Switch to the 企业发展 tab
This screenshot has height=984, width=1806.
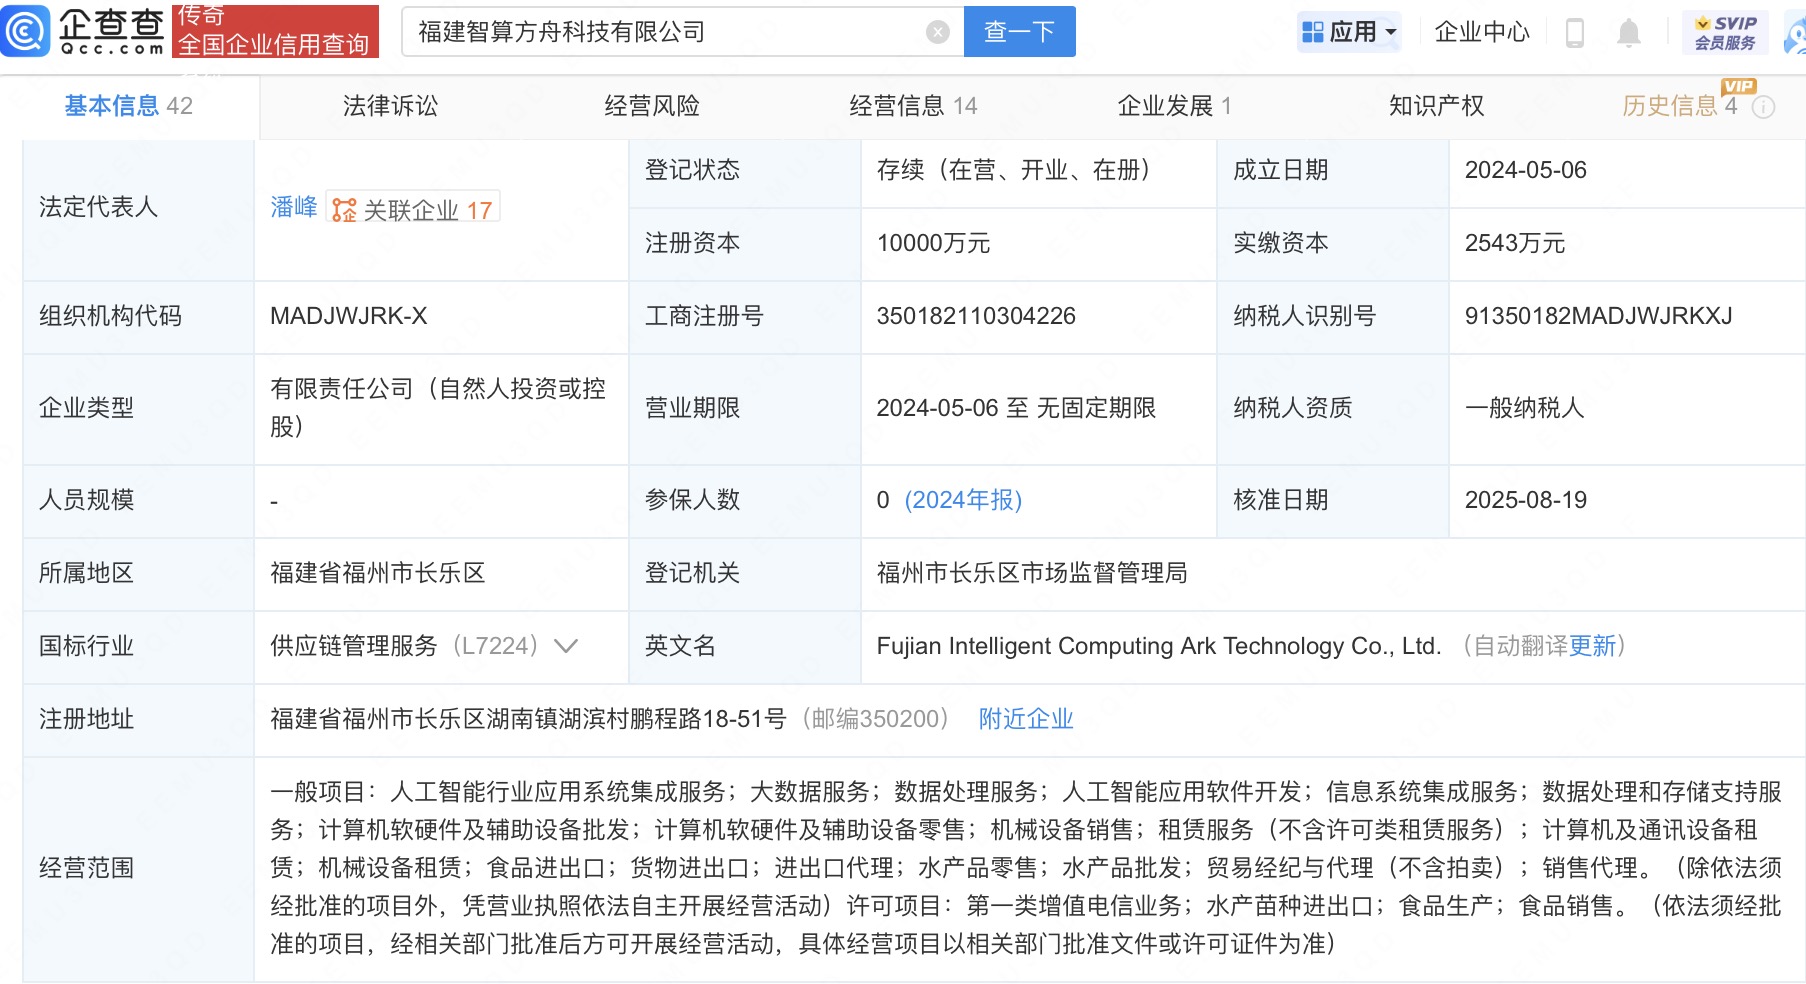click(1174, 106)
